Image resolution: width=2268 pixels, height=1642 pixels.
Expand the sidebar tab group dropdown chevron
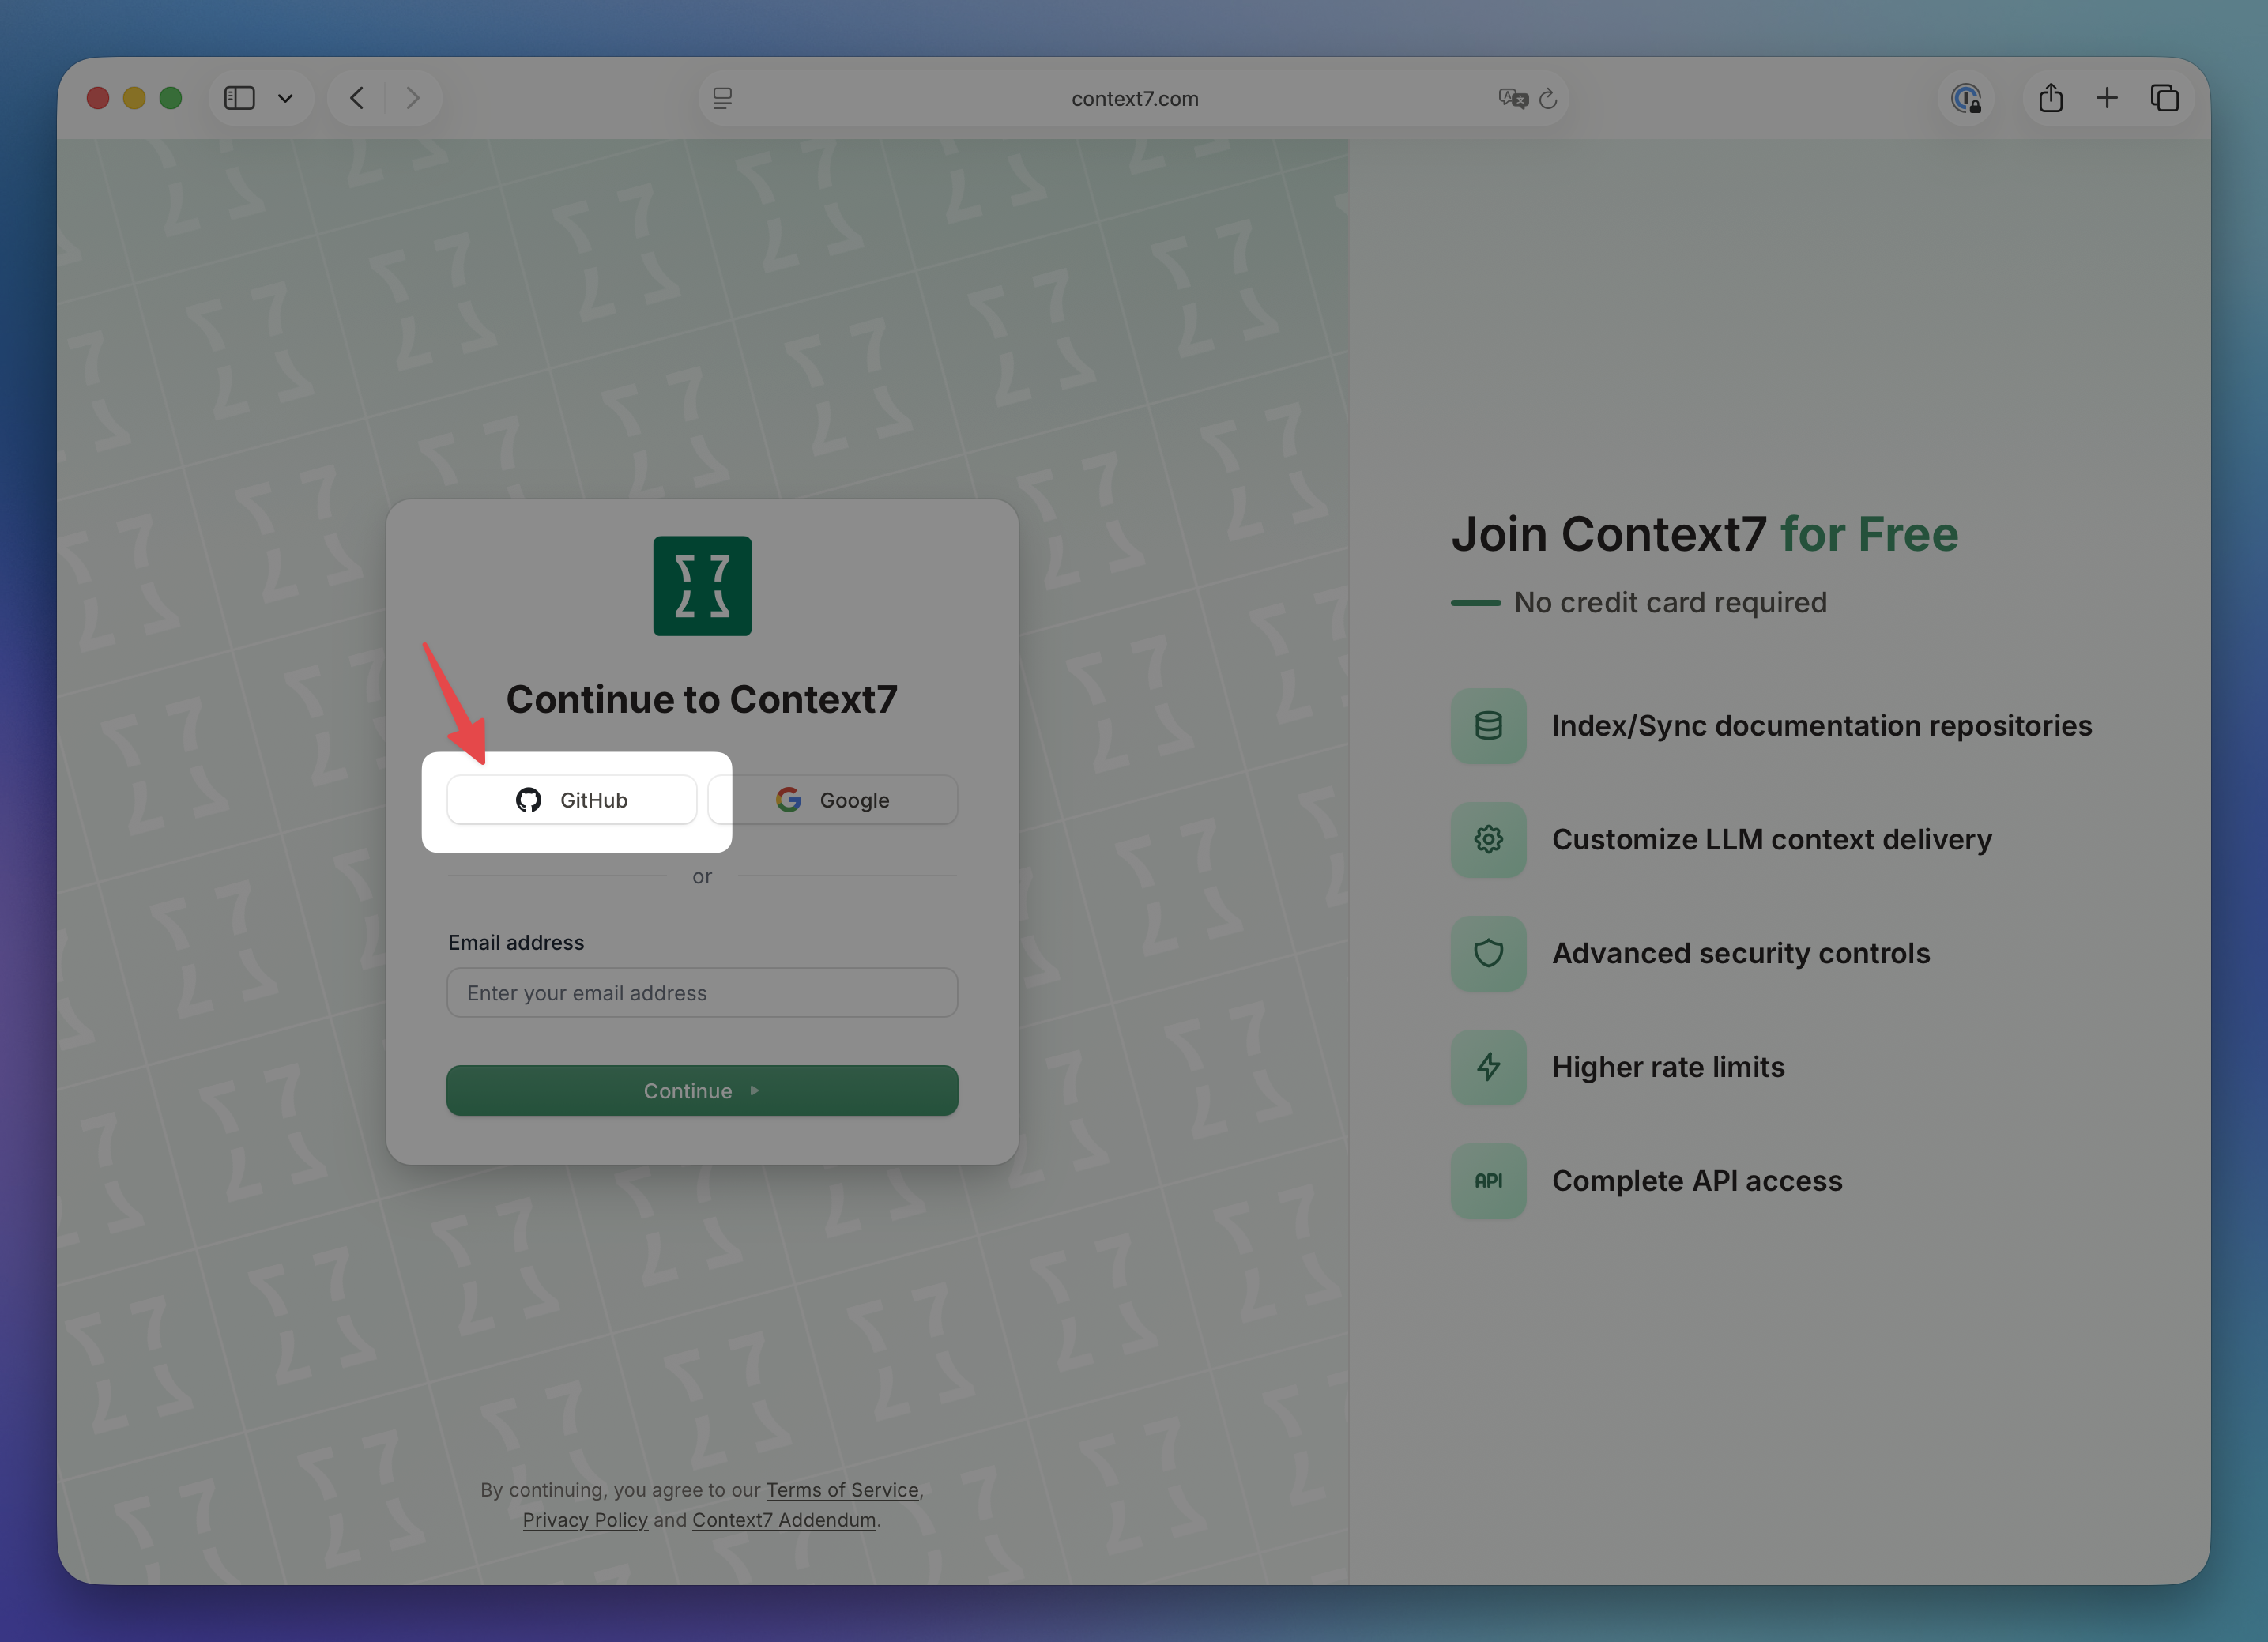click(285, 98)
